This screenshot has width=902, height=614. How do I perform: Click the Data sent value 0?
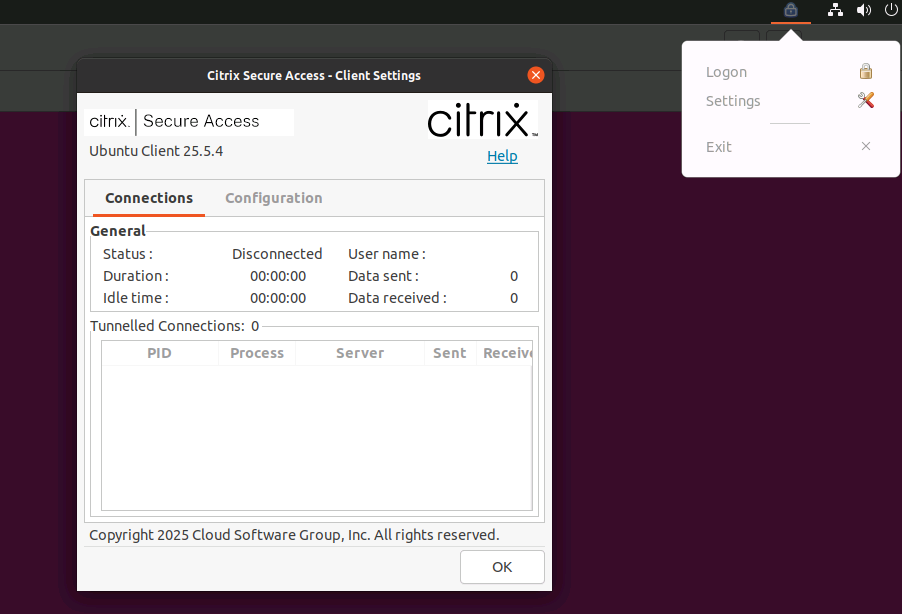(x=514, y=276)
